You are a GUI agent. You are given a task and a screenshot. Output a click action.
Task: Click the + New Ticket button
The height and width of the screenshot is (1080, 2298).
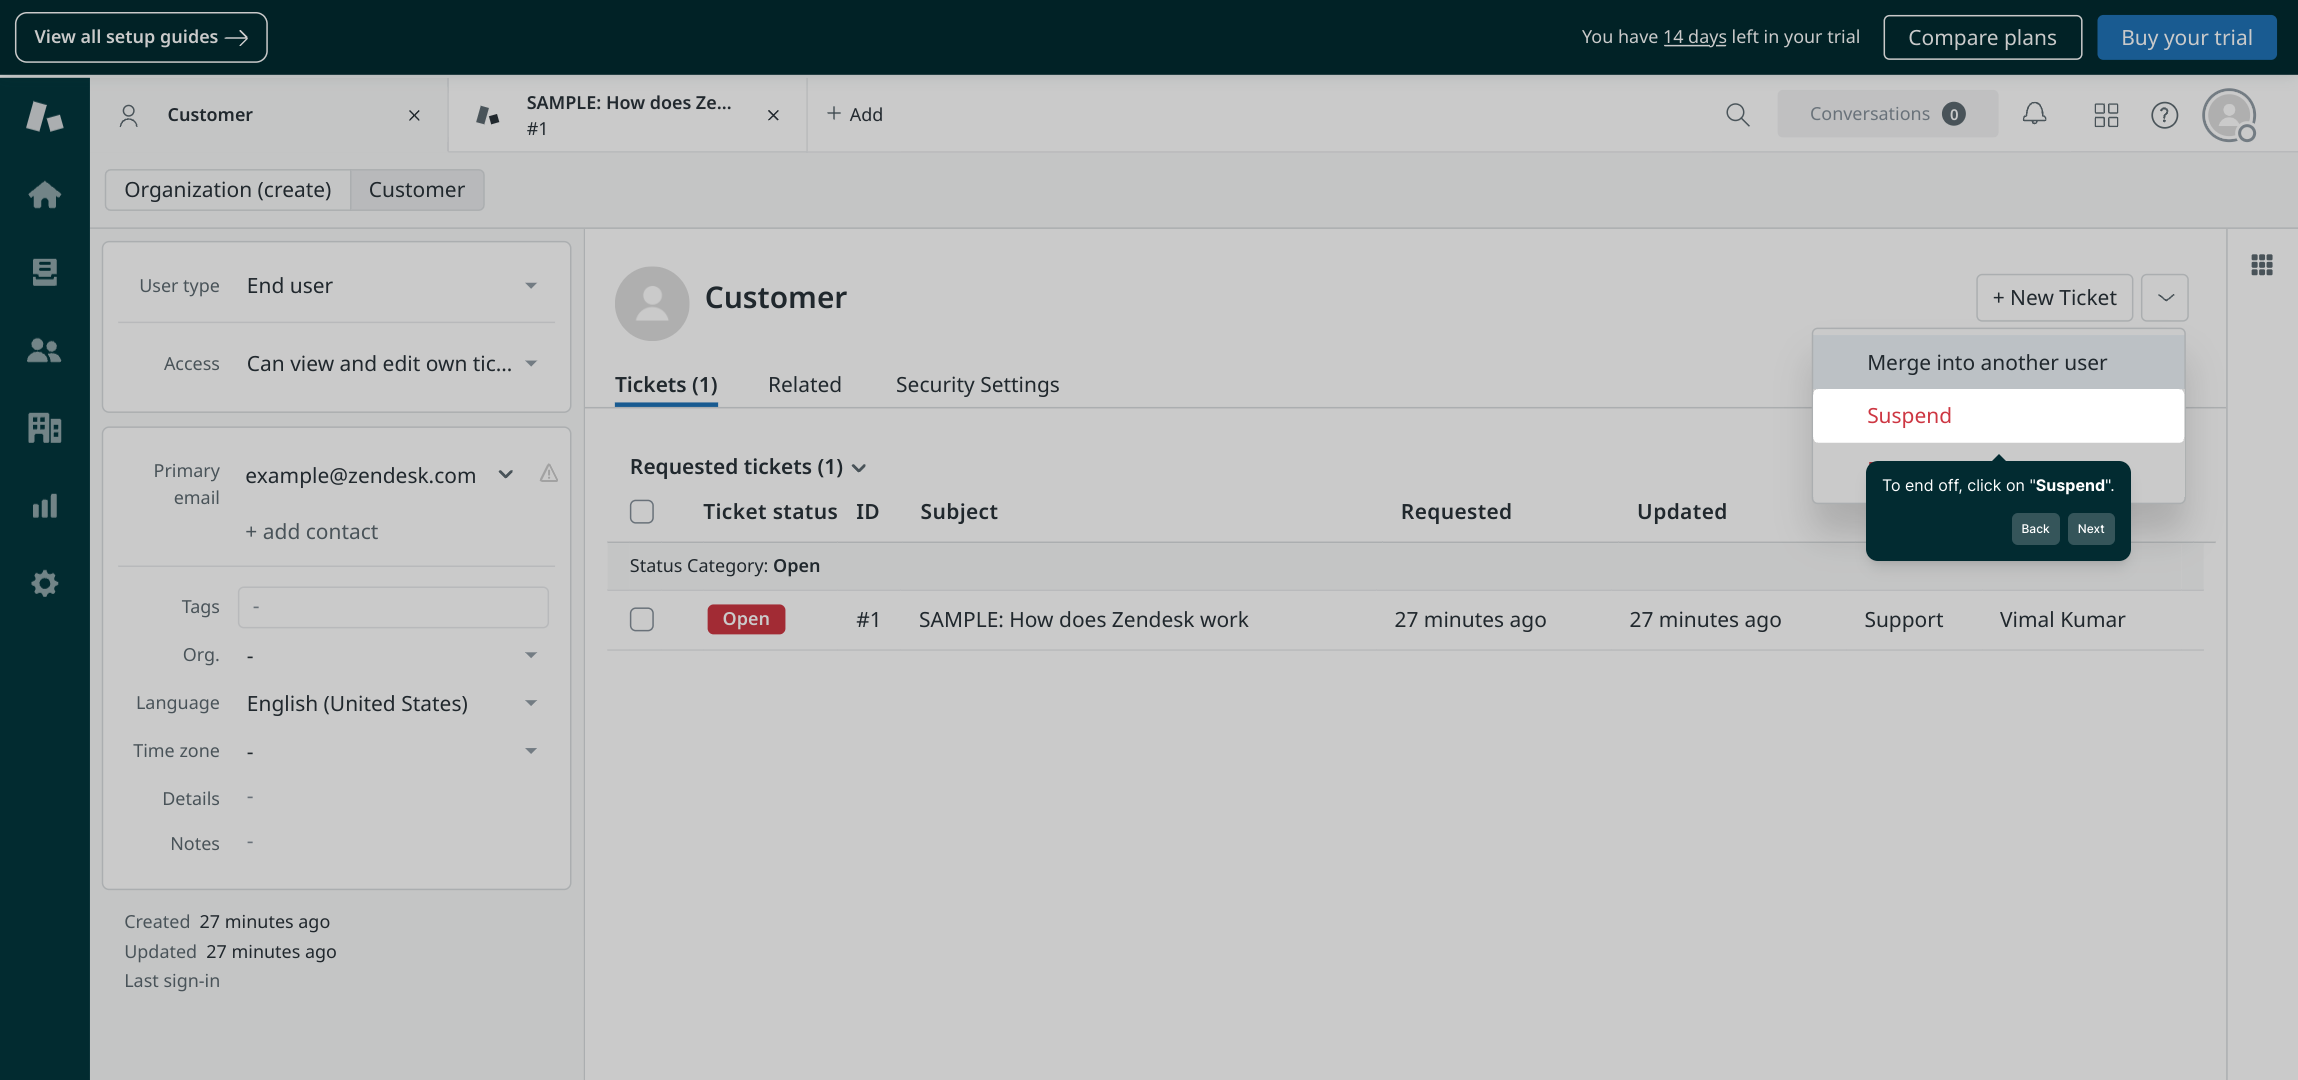click(x=2054, y=298)
